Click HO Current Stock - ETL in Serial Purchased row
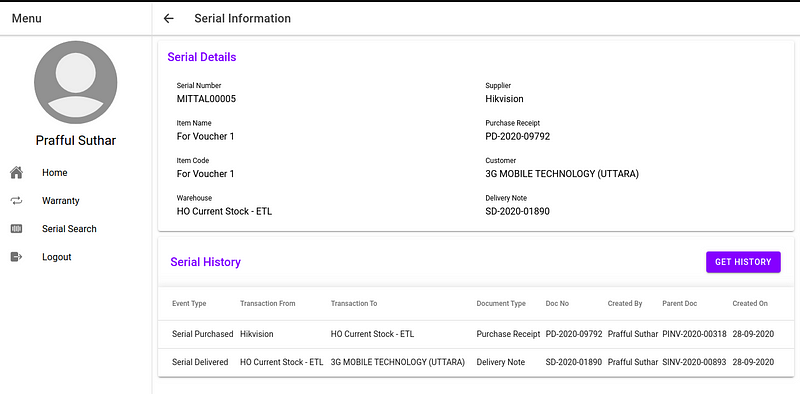 click(x=372, y=334)
